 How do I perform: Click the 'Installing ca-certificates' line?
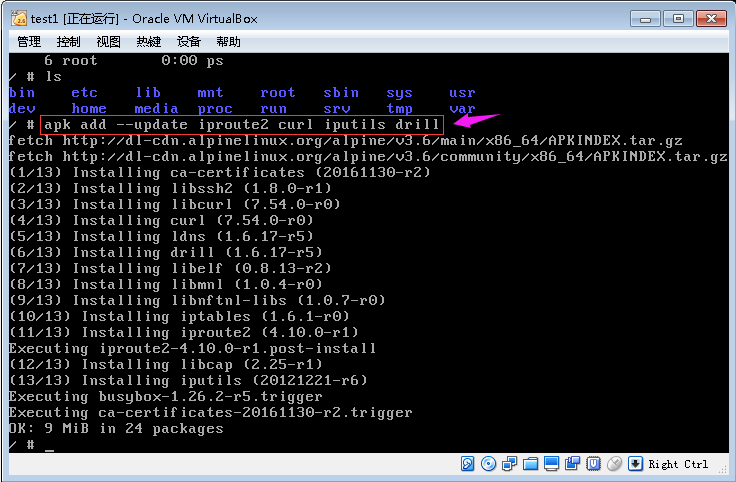(220, 173)
